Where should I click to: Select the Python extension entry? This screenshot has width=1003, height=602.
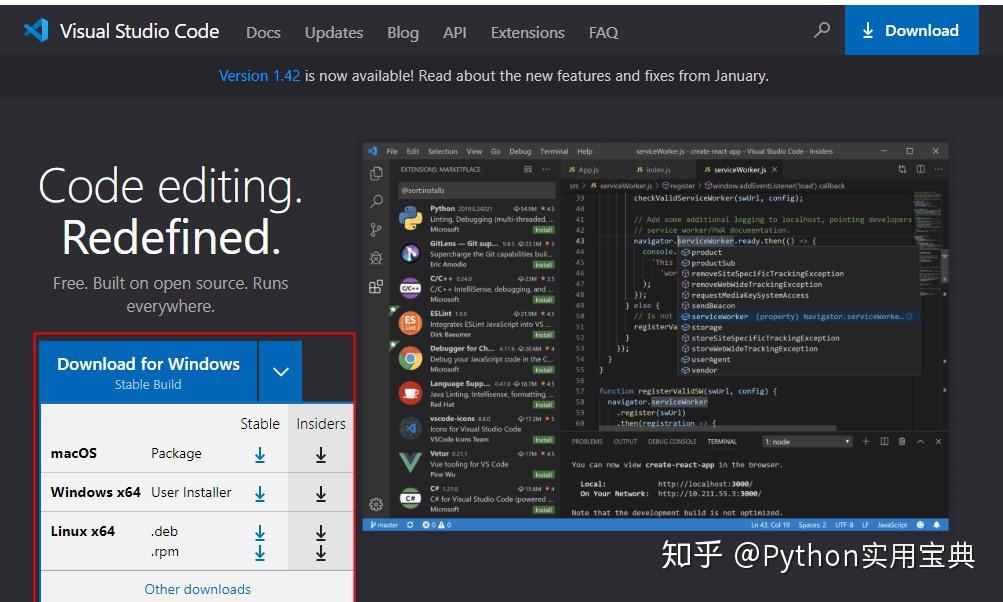click(x=477, y=219)
